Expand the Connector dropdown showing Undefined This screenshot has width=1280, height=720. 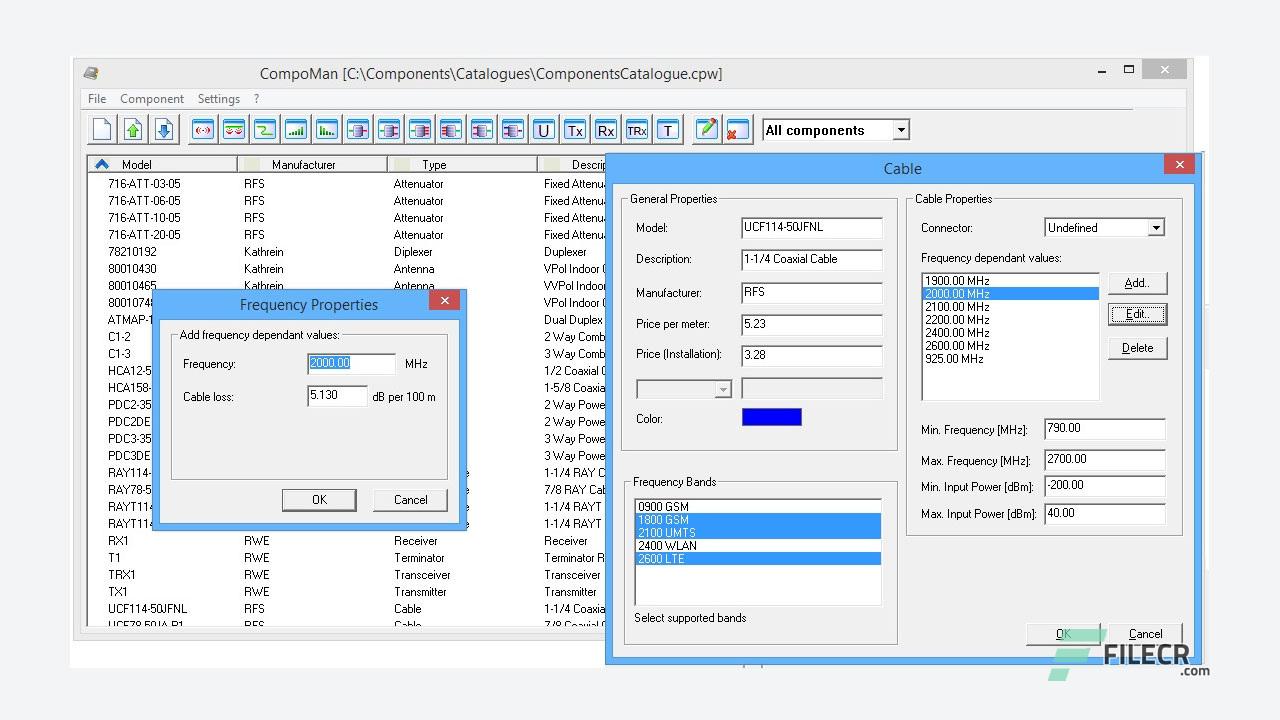(1156, 228)
